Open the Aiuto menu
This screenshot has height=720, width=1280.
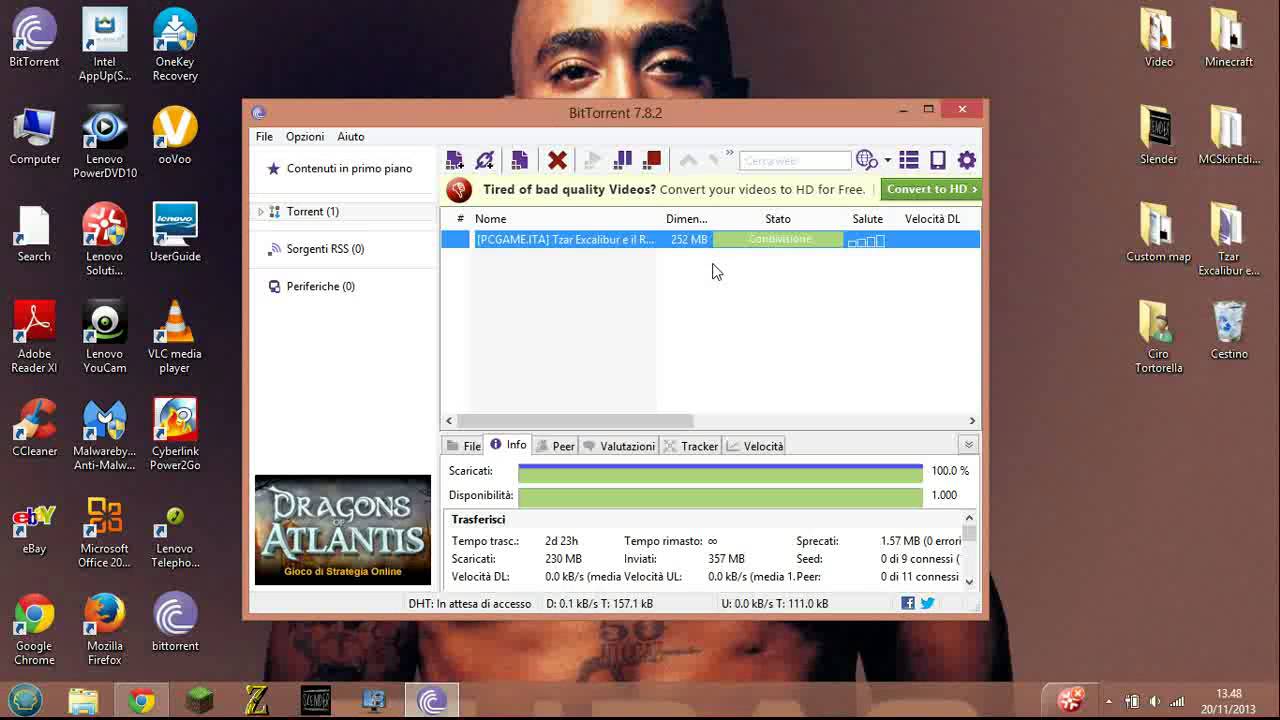pyautogui.click(x=350, y=136)
